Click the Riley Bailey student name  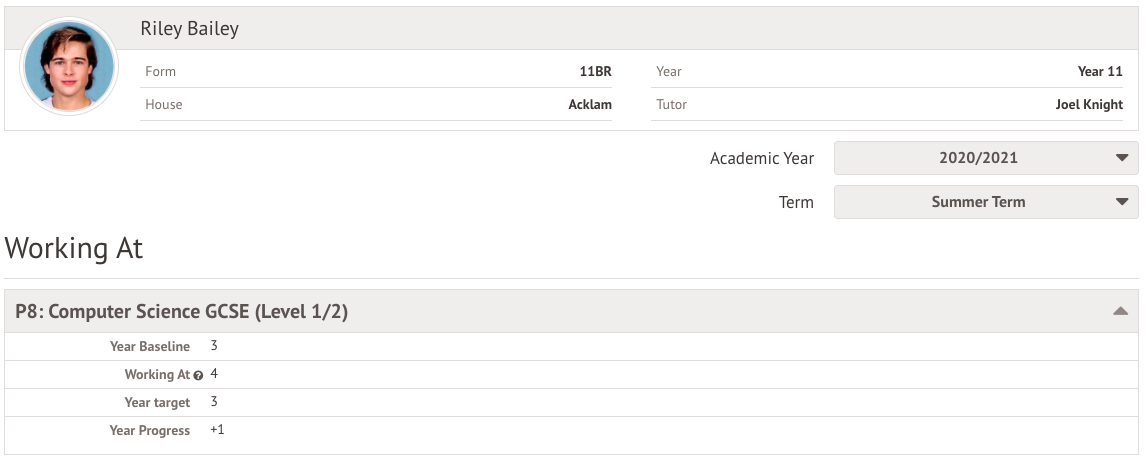pos(189,29)
